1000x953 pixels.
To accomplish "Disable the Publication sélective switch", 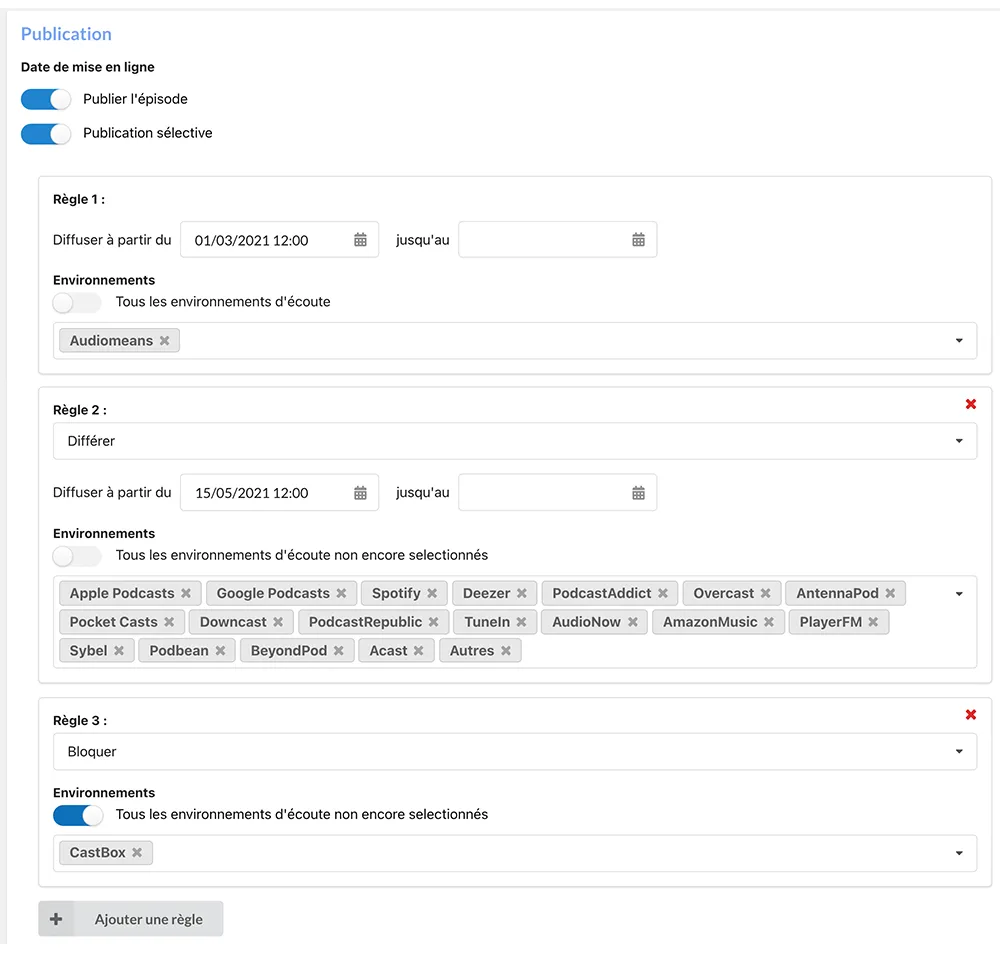I will [x=46, y=133].
